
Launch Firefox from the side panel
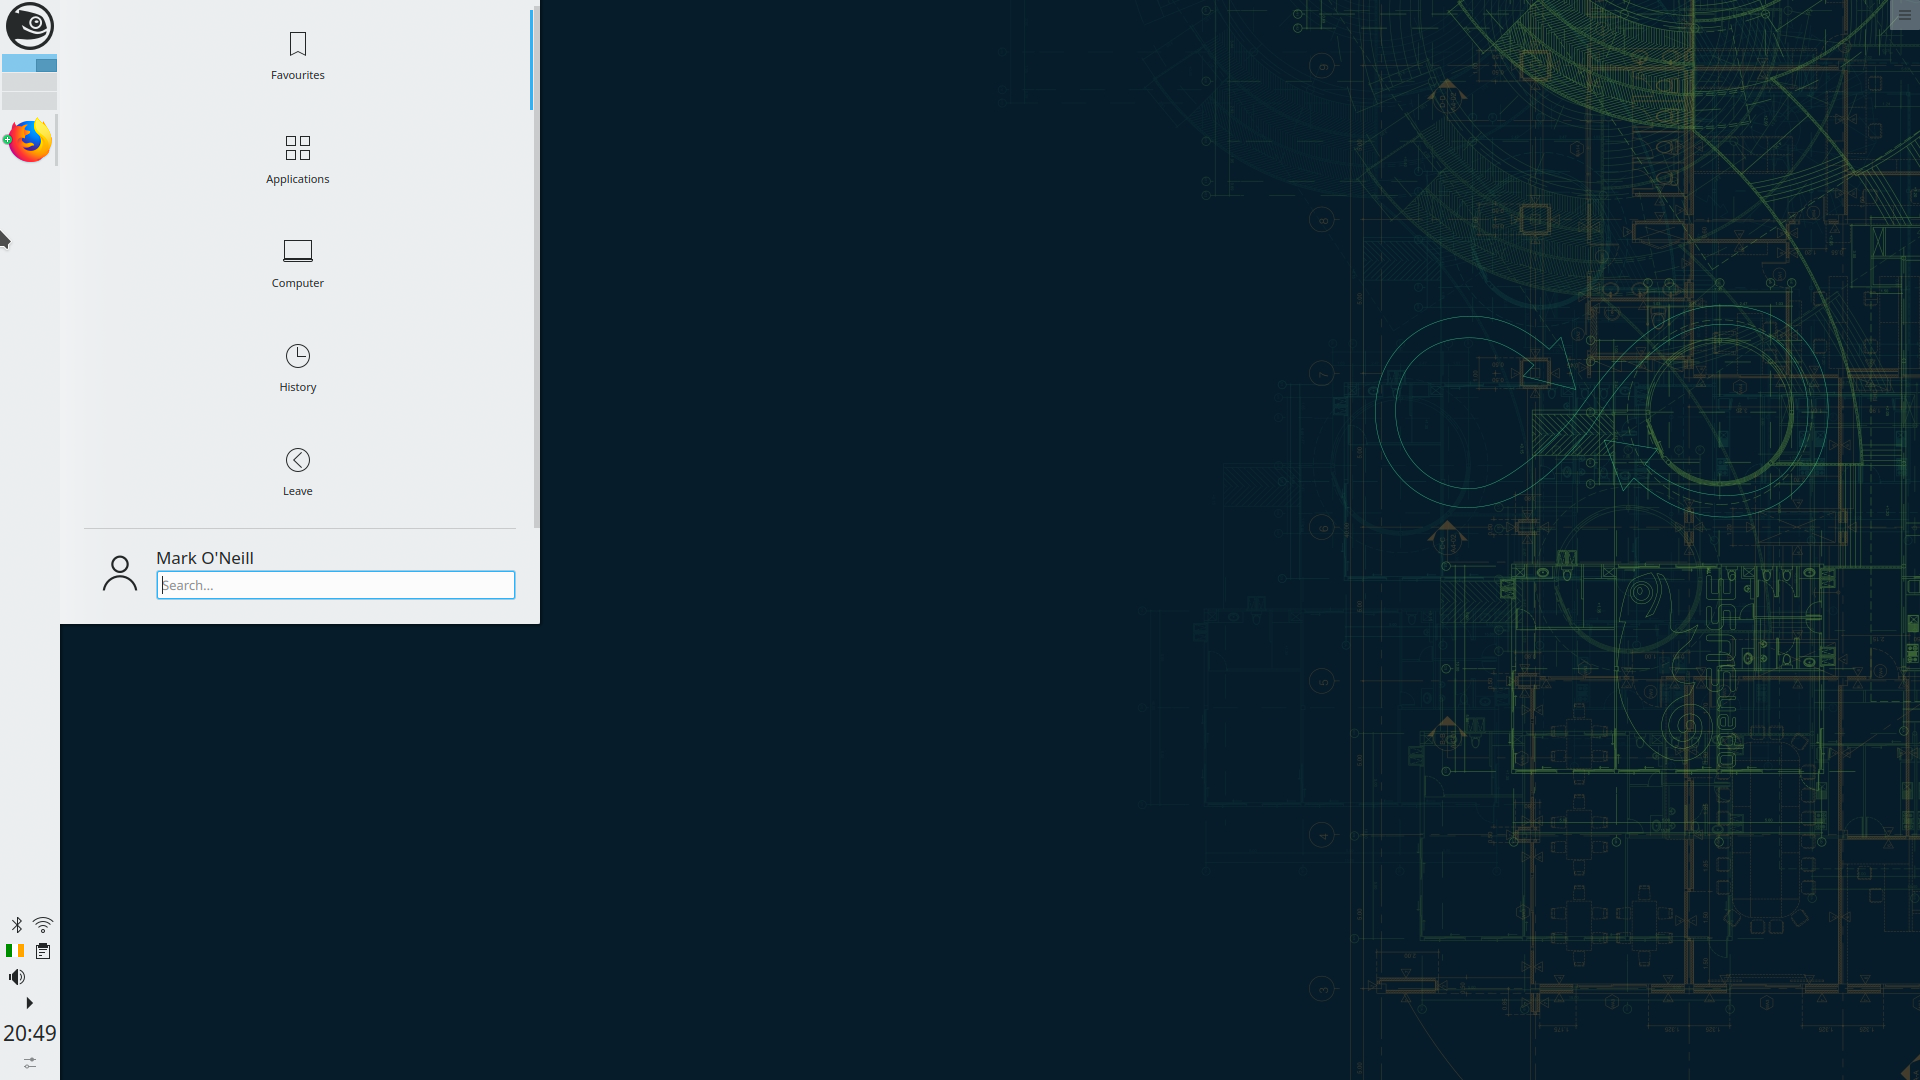coord(30,141)
